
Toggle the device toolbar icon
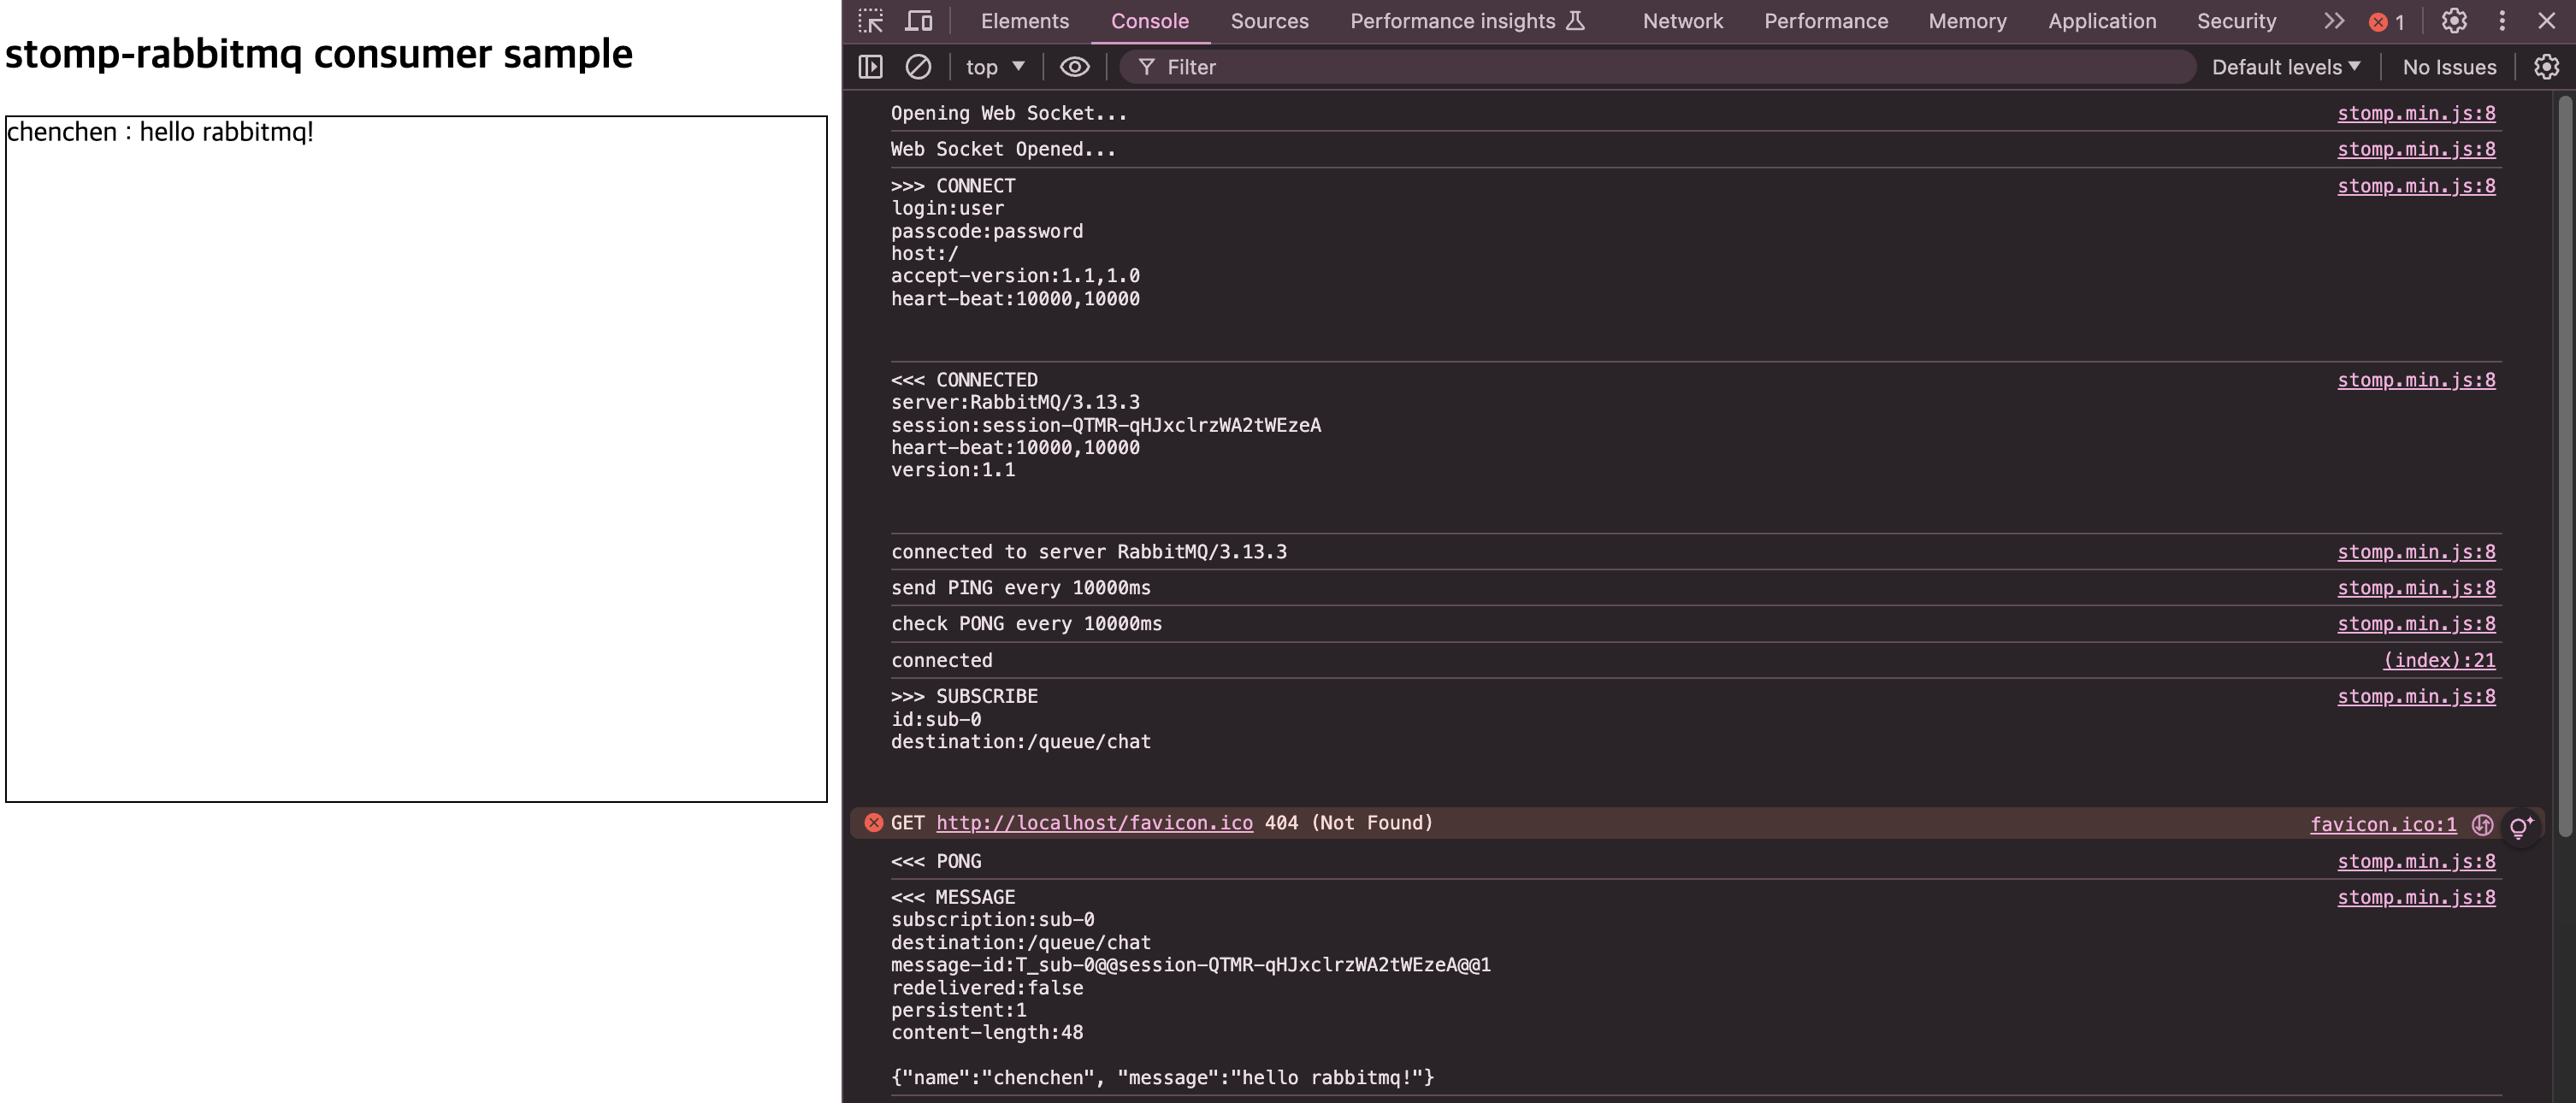[918, 21]
